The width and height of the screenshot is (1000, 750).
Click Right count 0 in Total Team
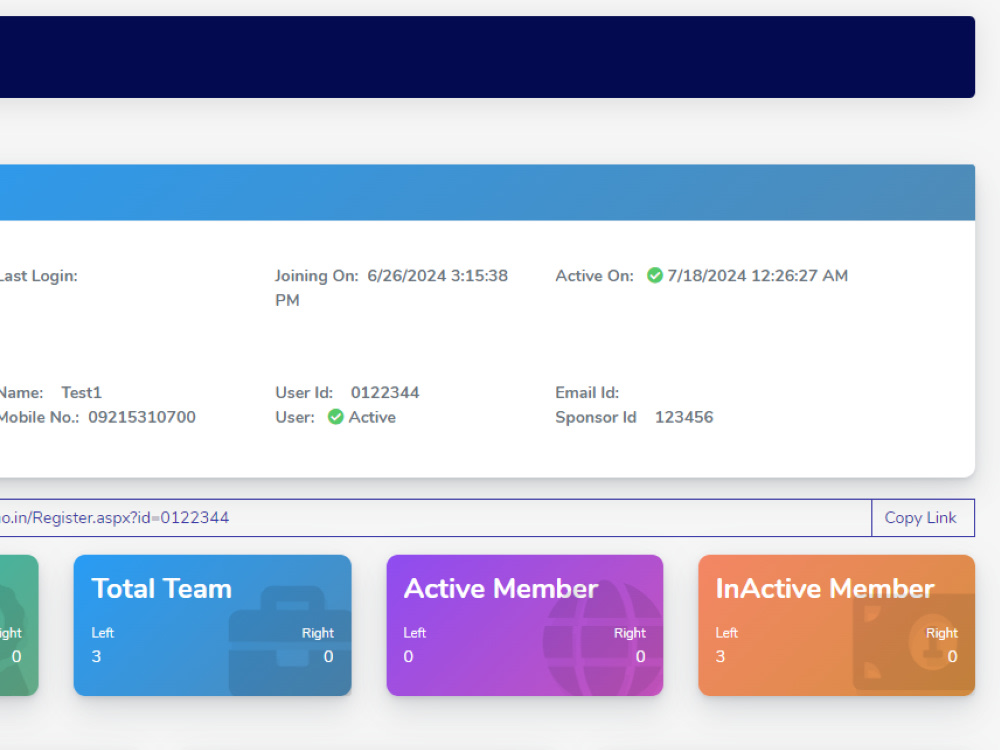328,657
